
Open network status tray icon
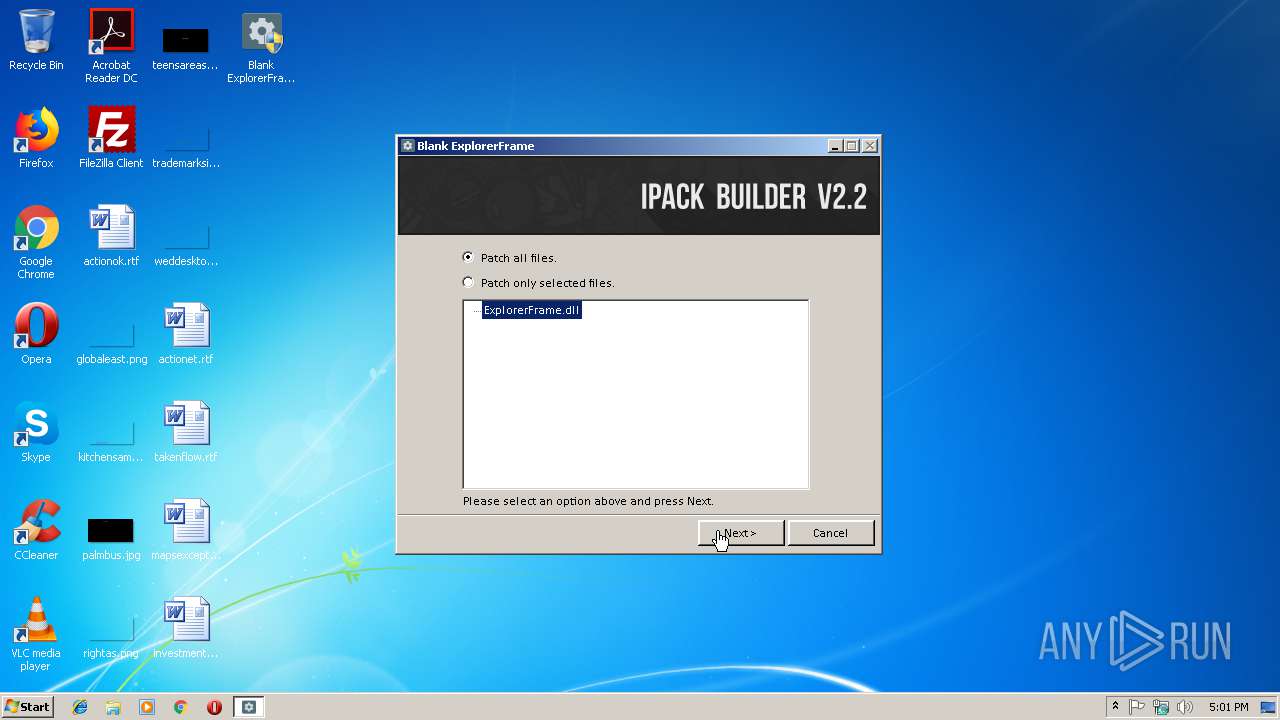coord(1161,707)
